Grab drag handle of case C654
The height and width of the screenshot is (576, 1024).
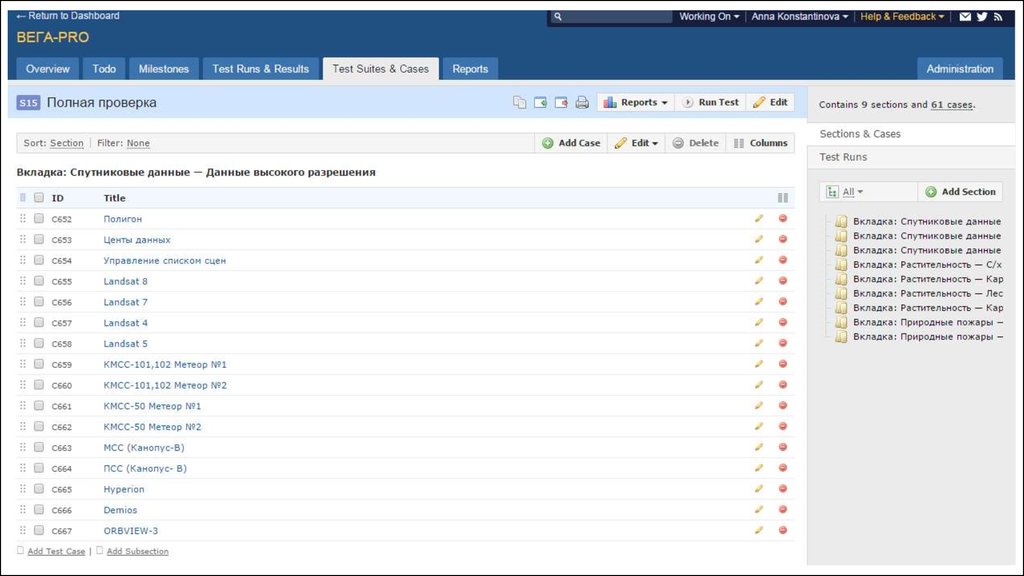[x=23, y=260]
